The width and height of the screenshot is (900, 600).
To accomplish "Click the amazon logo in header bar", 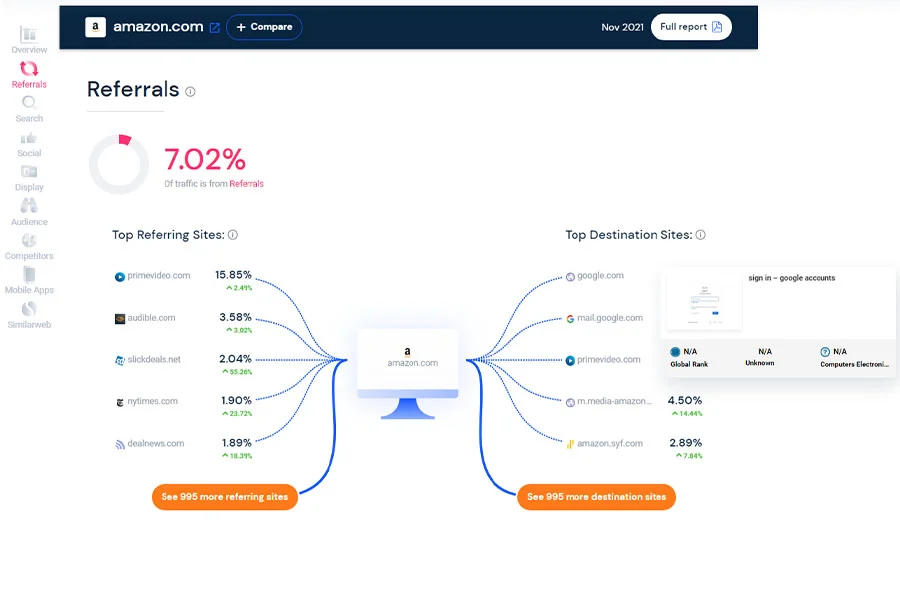I will (95, 27).
